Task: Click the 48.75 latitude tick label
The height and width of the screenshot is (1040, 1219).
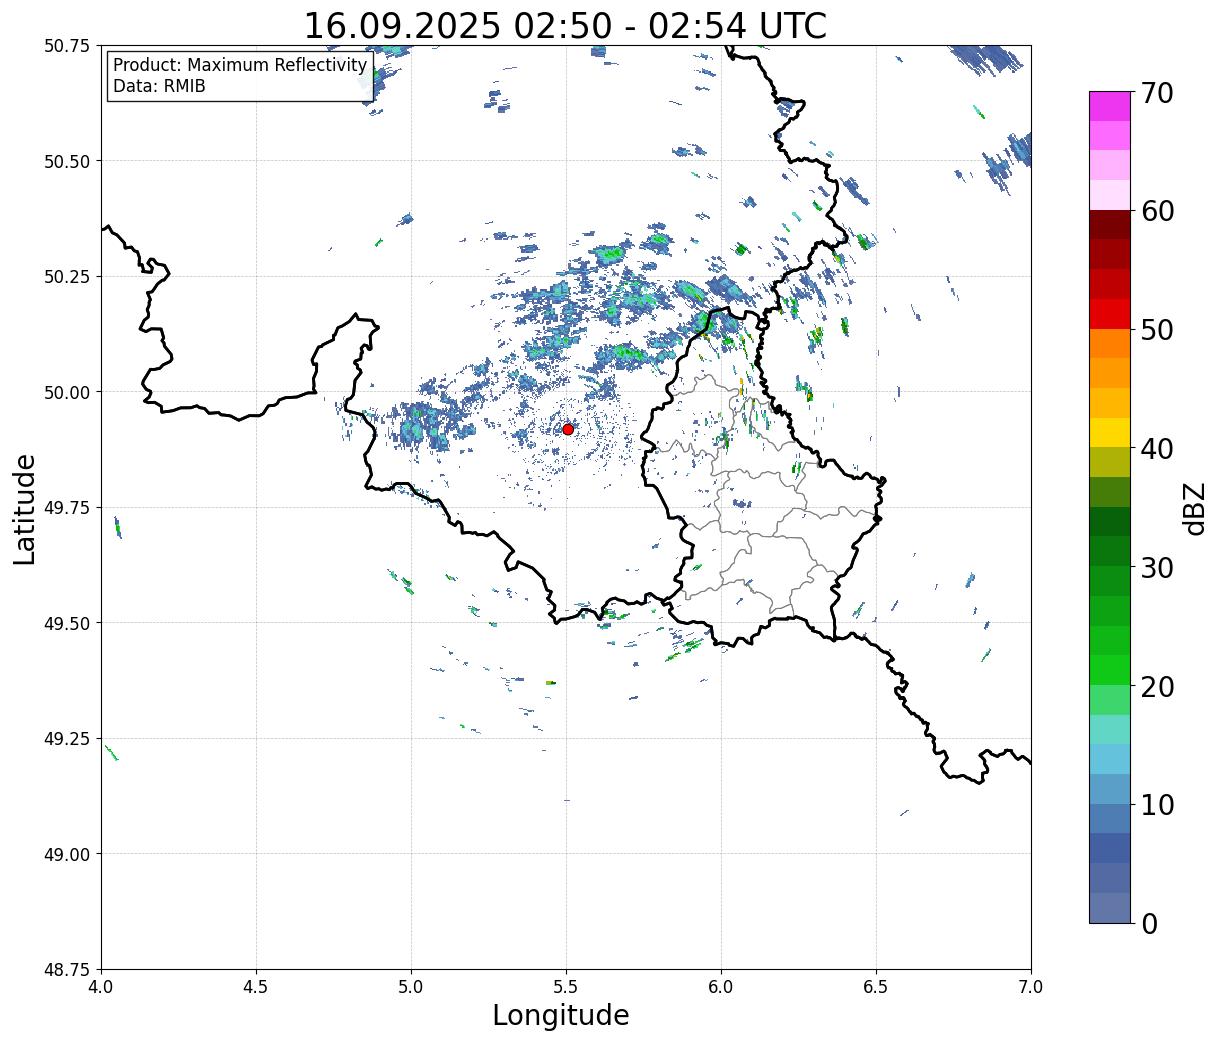Action: click(x=67, y=970)
